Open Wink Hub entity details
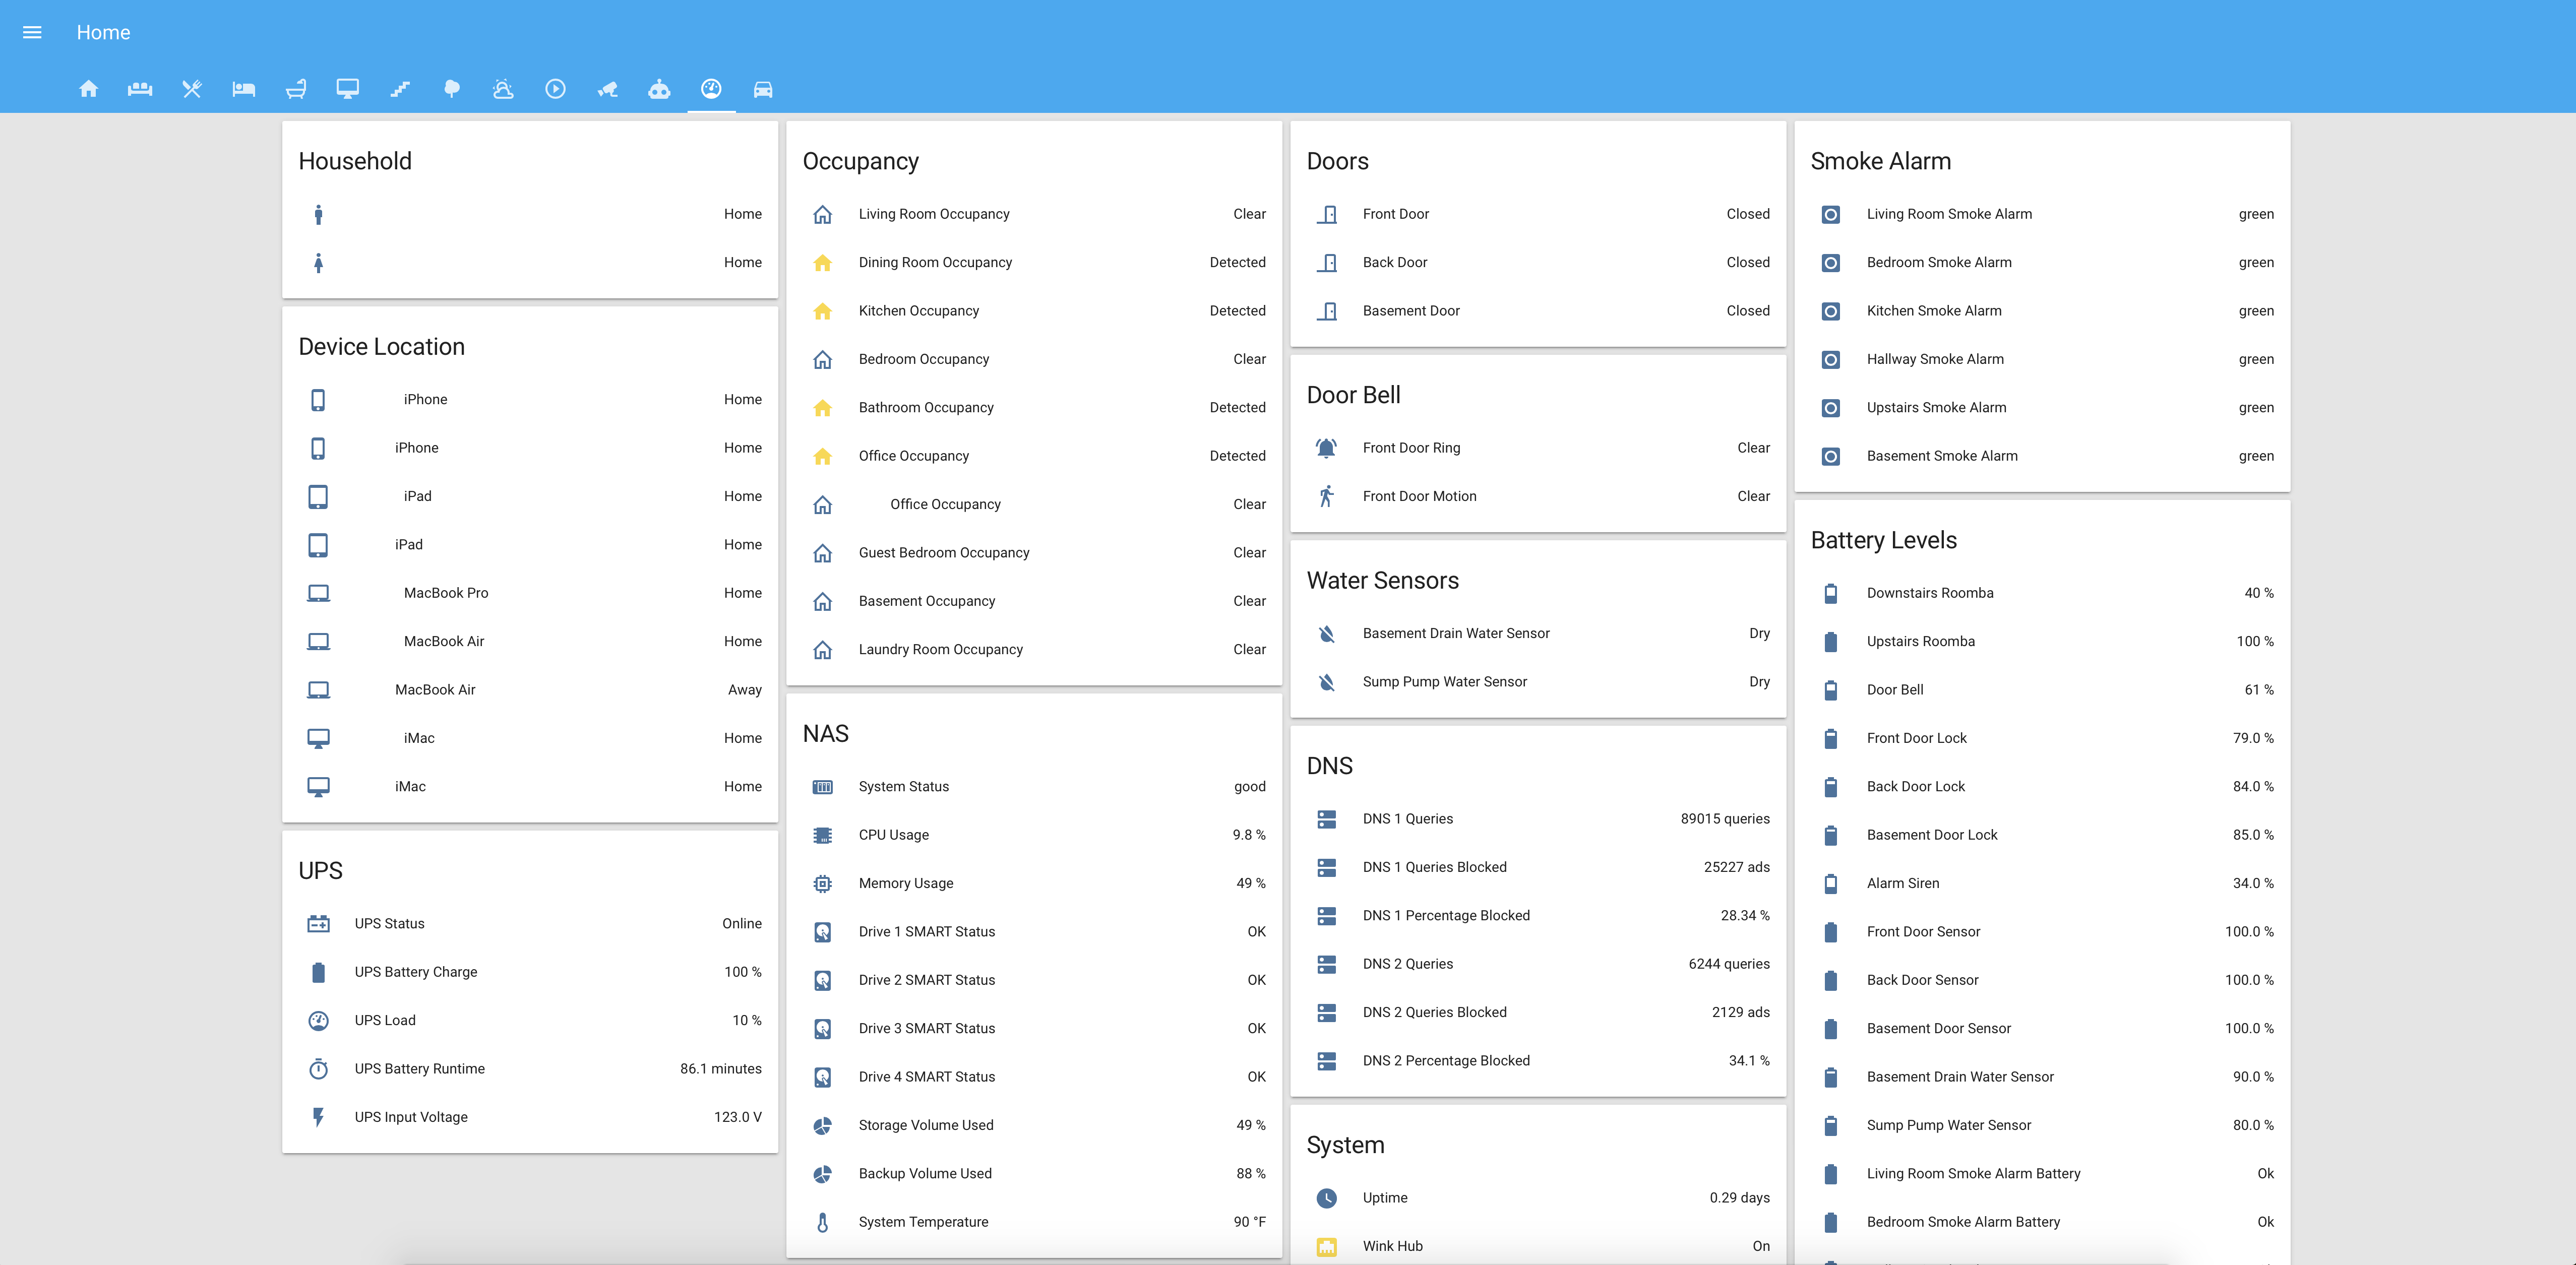The width and height of the screenshot is (2576, 1265). tap(1392, 1246)
